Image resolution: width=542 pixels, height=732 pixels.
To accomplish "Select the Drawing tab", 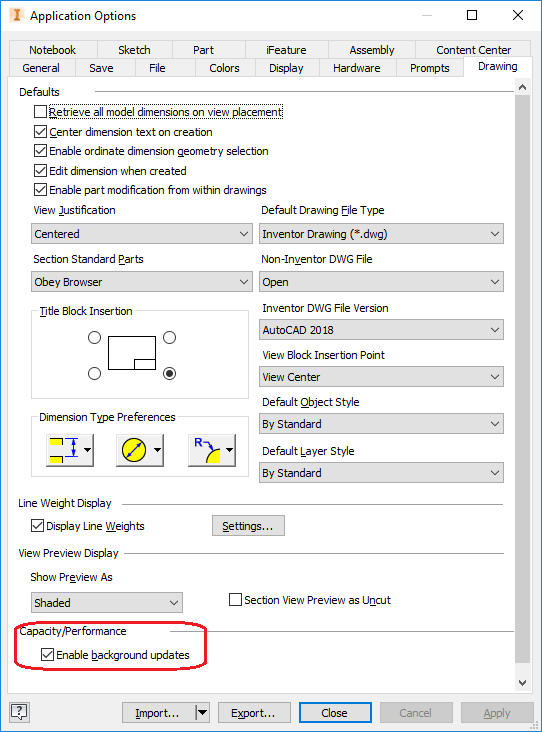I will pos(498,67).
